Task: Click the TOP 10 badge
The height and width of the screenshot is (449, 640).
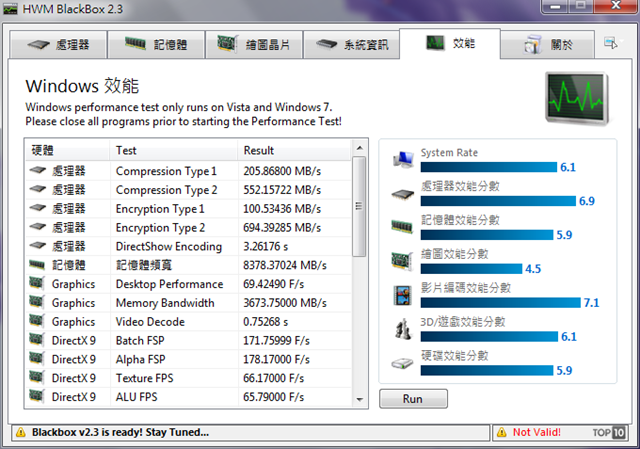Action: [609, 432]
